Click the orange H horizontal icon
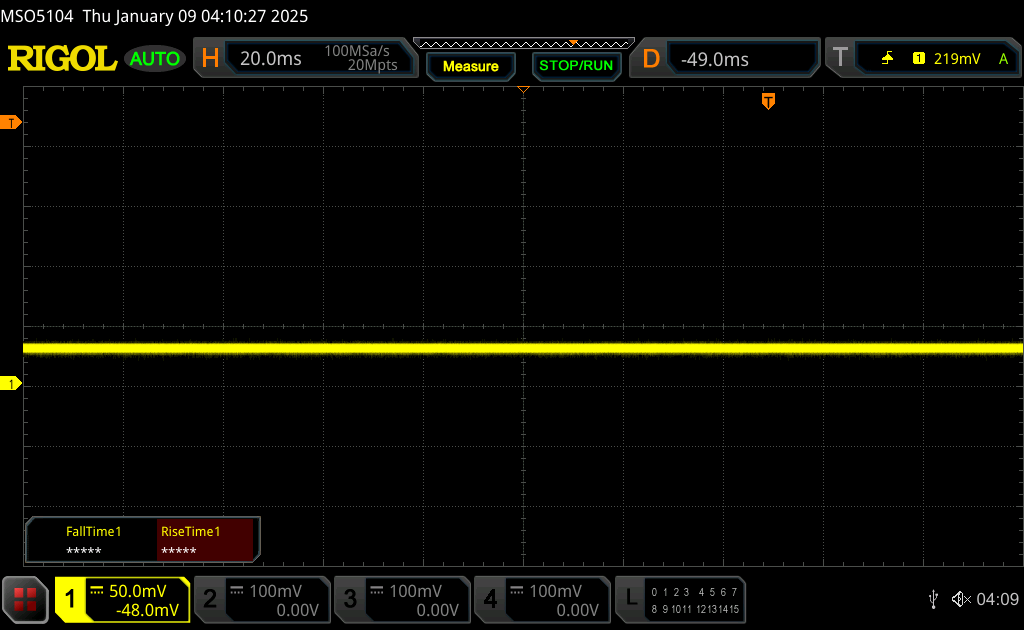The height and width of the screenshot is (630, 1024). pos(210,59)
